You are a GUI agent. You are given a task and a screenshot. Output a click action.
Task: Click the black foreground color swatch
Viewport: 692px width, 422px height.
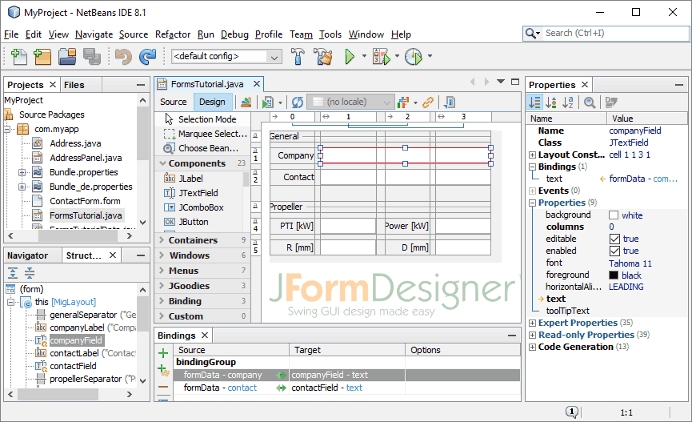tap(613, 275)
